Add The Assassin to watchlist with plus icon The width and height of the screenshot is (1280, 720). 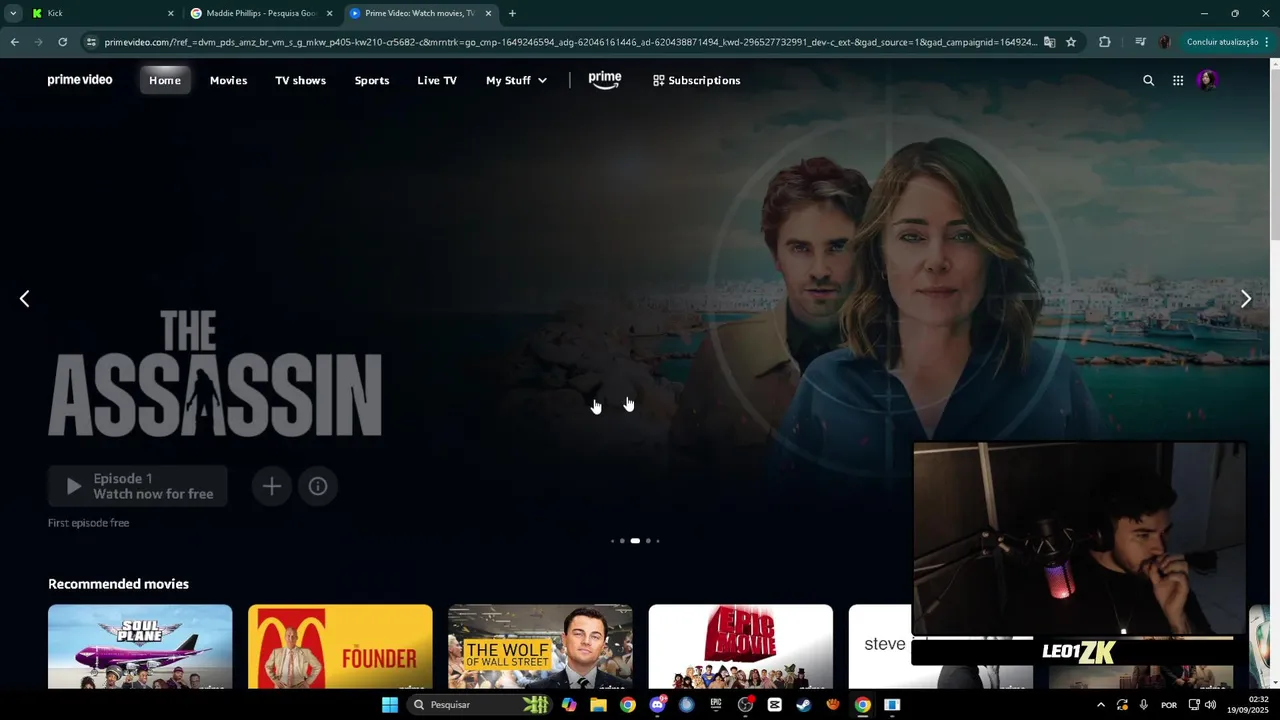click(272, 486)
